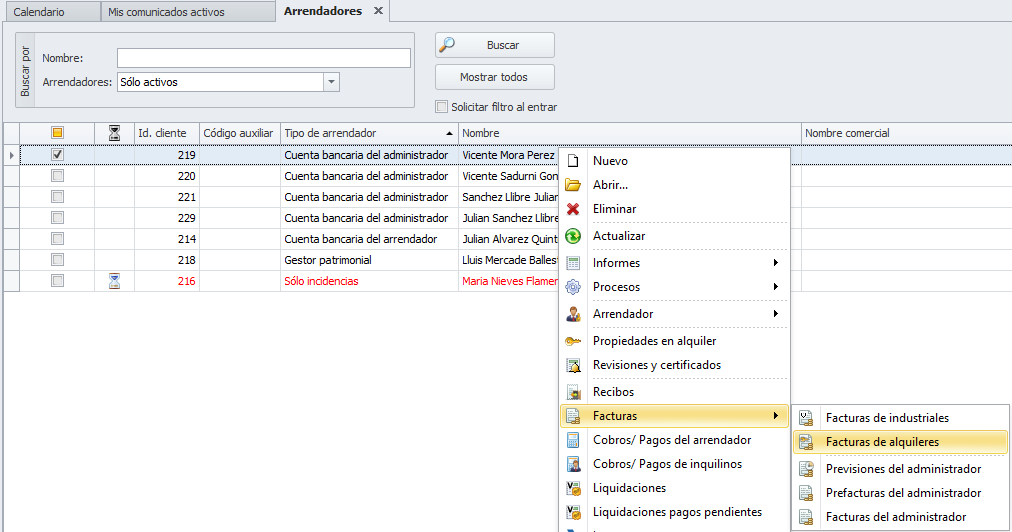Click the Liquidaciones icon
1012x532 pixels.
tap(572, 487)
